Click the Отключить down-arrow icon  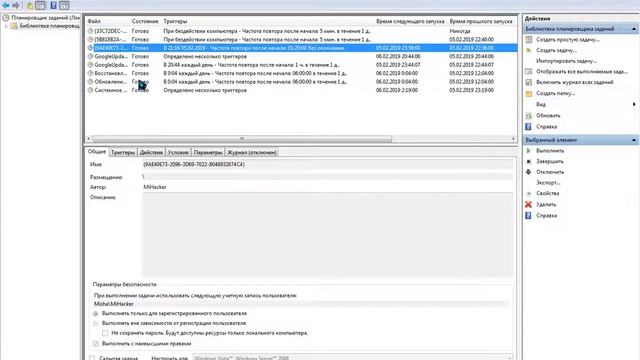529,172
